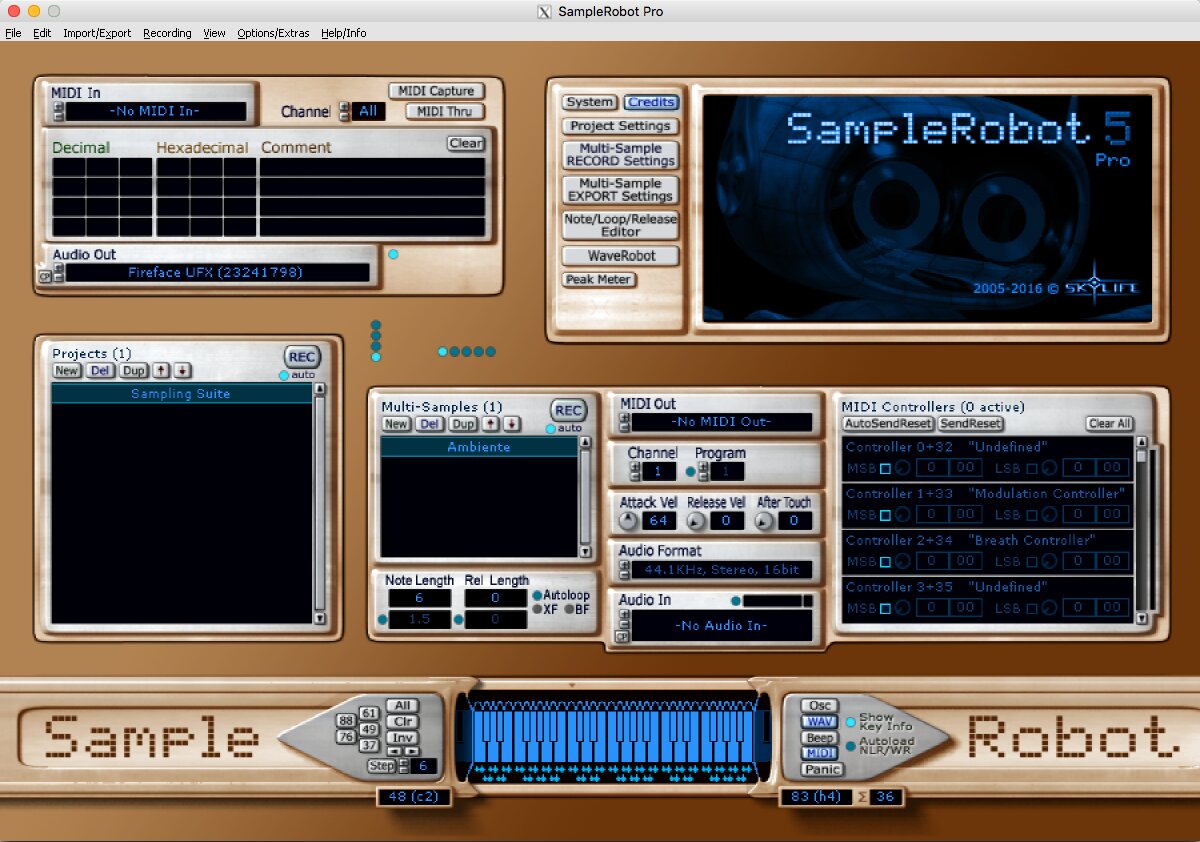Select 61-key keyboard size
The width and height of the screenshot is (1200, 842).
pos(369,713)
